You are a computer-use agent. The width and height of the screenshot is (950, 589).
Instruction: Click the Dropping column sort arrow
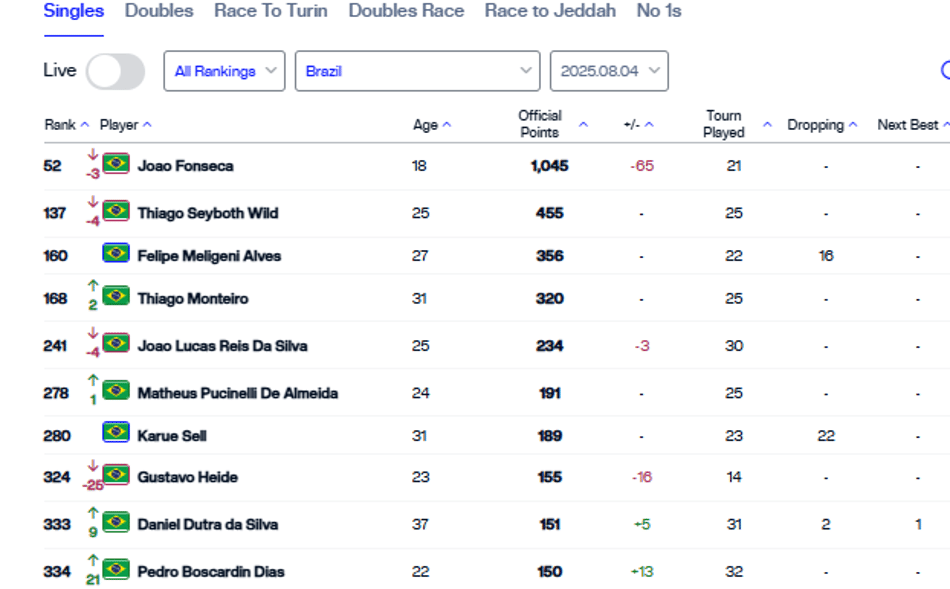point(853,125)
